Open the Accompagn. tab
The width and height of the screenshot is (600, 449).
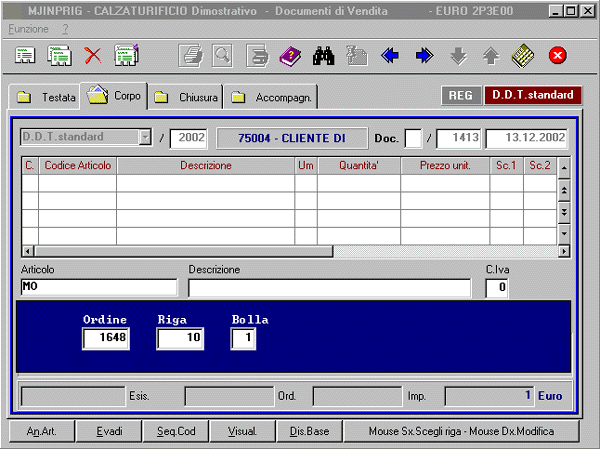pyautogui.click(x=271, y=97)
